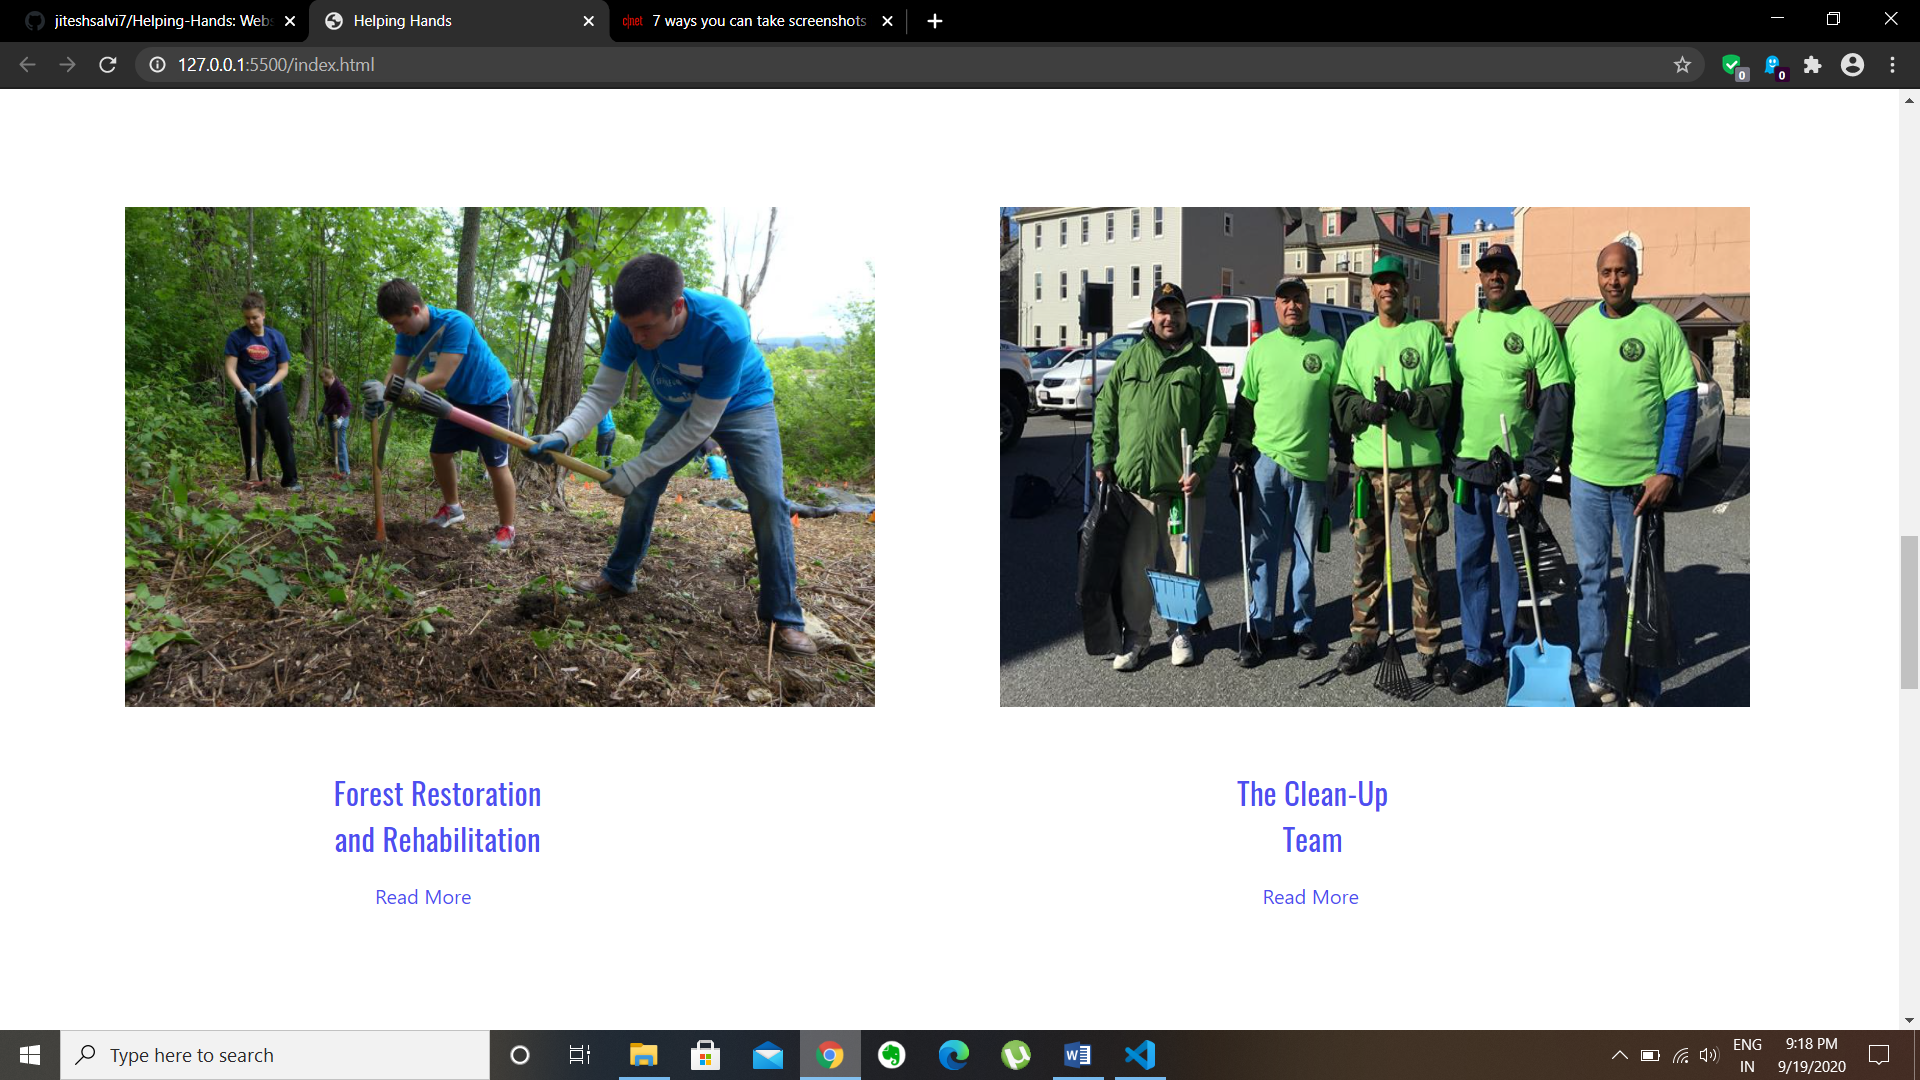Open Read More under Forest Restoration

tap(423, 897)
